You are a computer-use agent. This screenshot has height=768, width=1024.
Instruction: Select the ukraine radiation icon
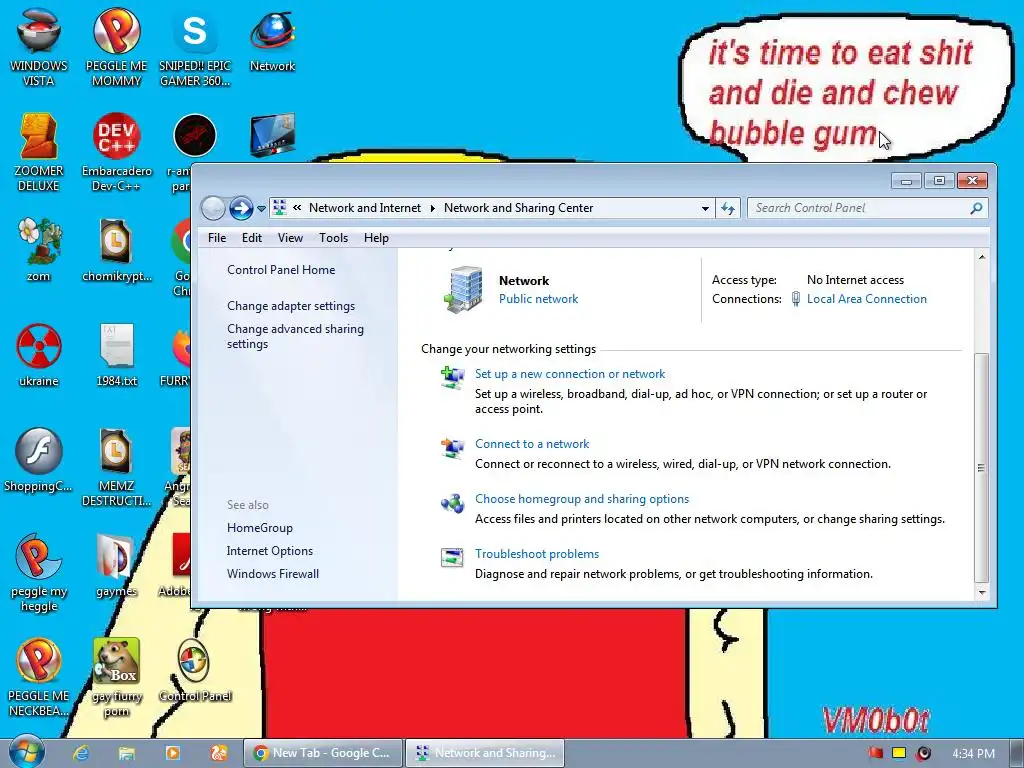coord(39,355)
